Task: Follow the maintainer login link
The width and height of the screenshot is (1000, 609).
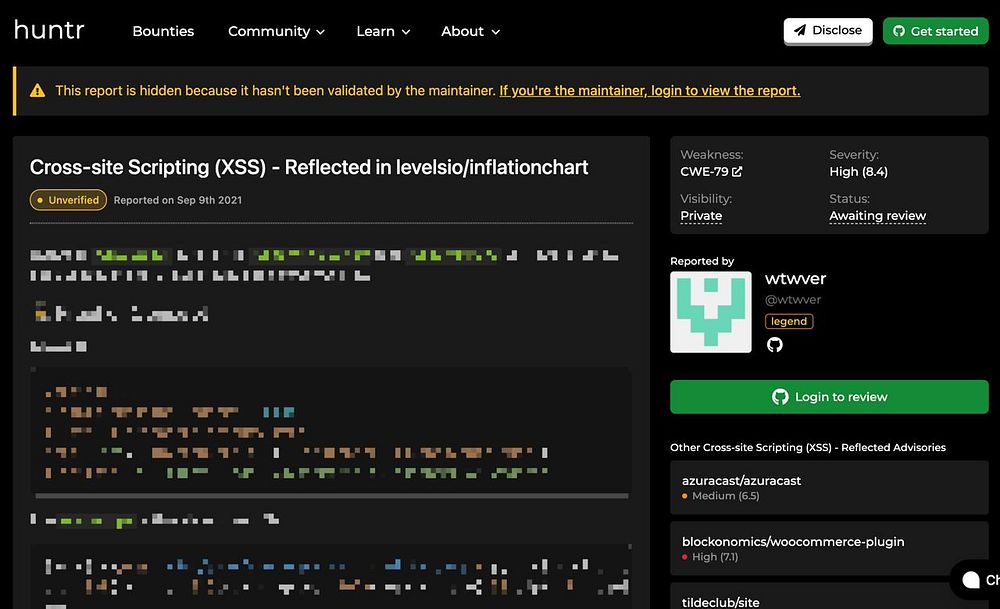Action: pos(649,91)
